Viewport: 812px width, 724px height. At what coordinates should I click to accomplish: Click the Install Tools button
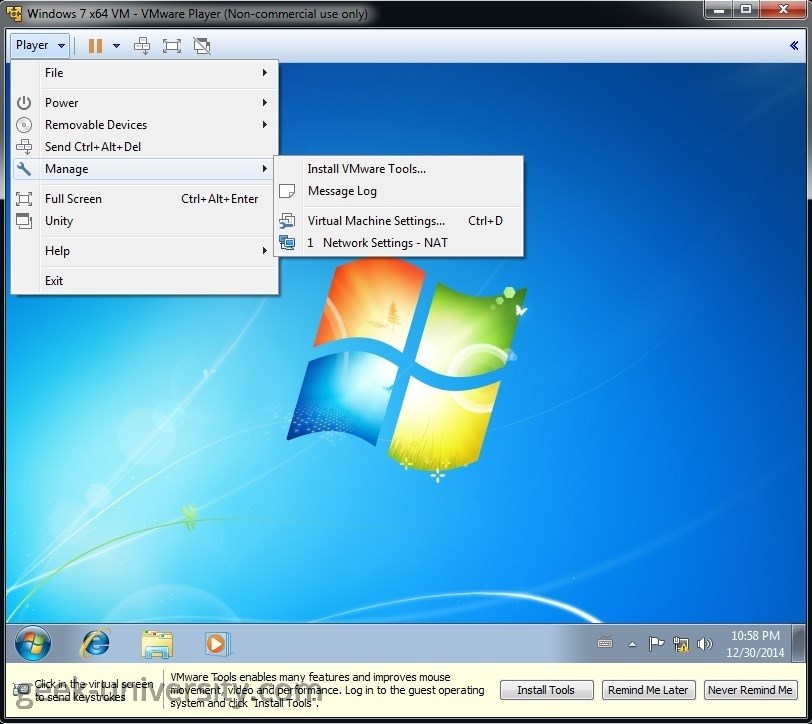coord(546,690)
